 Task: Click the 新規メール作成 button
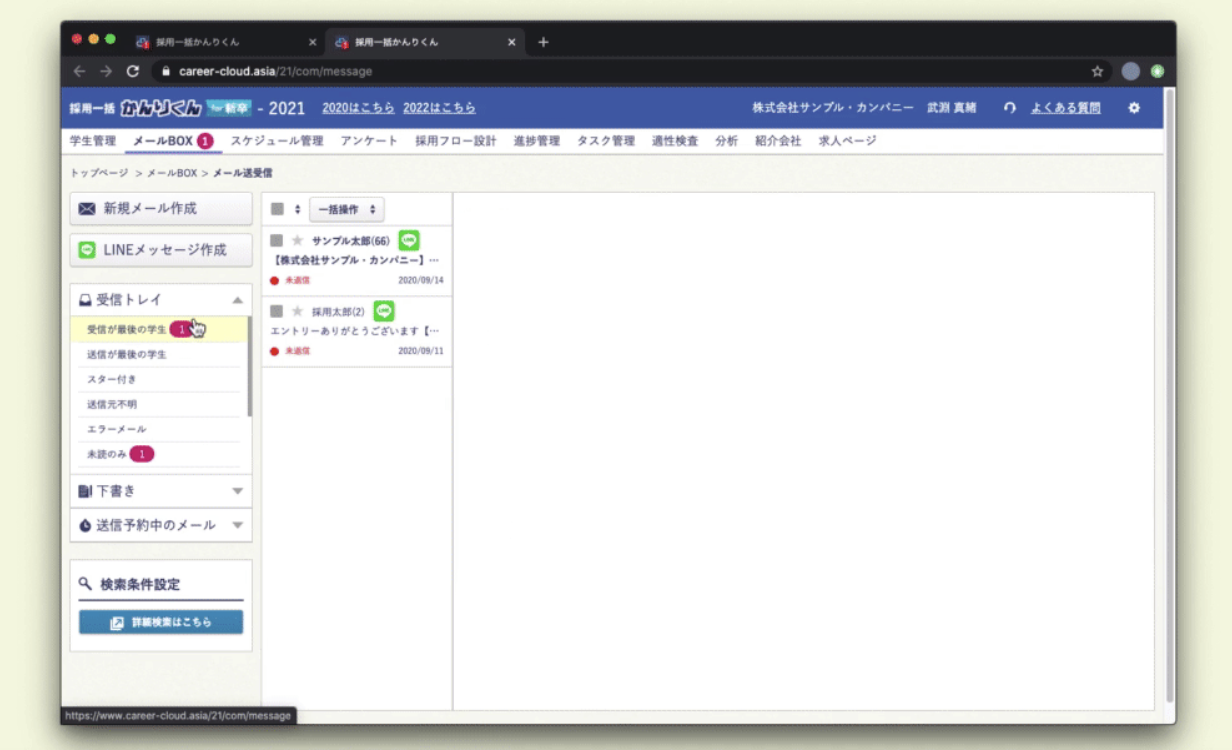coord(160,208)
